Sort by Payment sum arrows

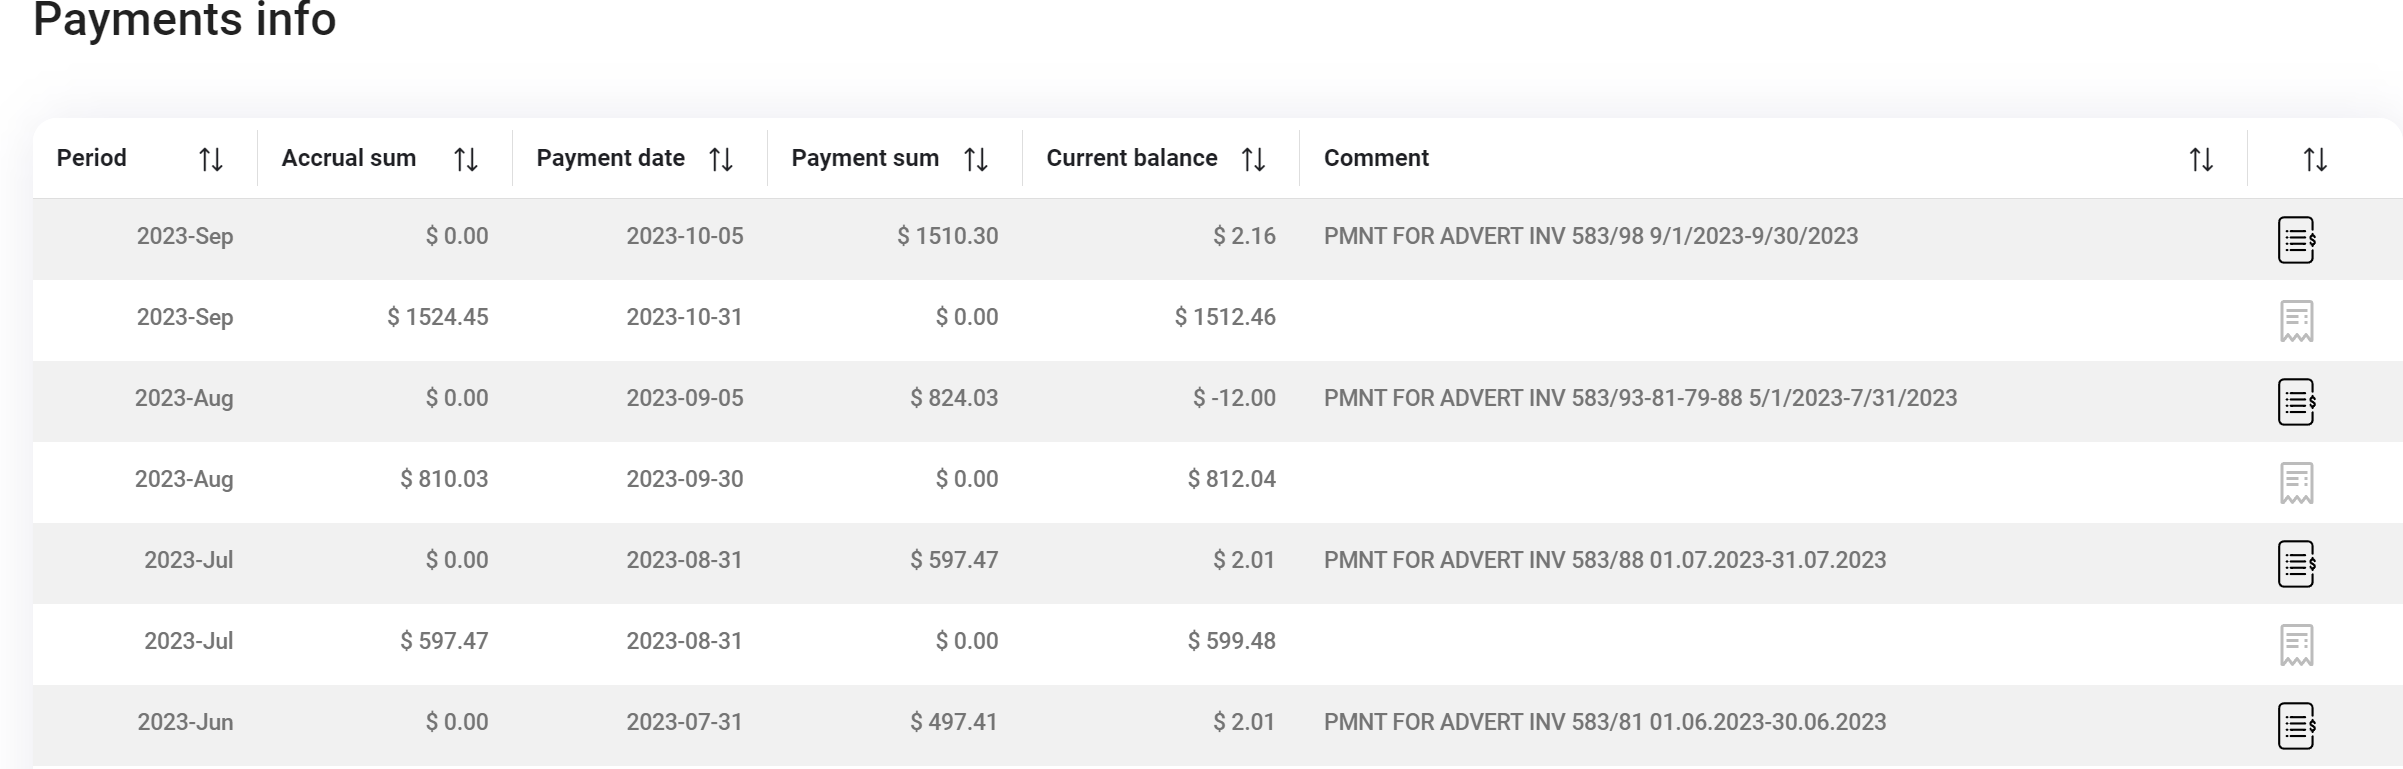tap(975, 159)
